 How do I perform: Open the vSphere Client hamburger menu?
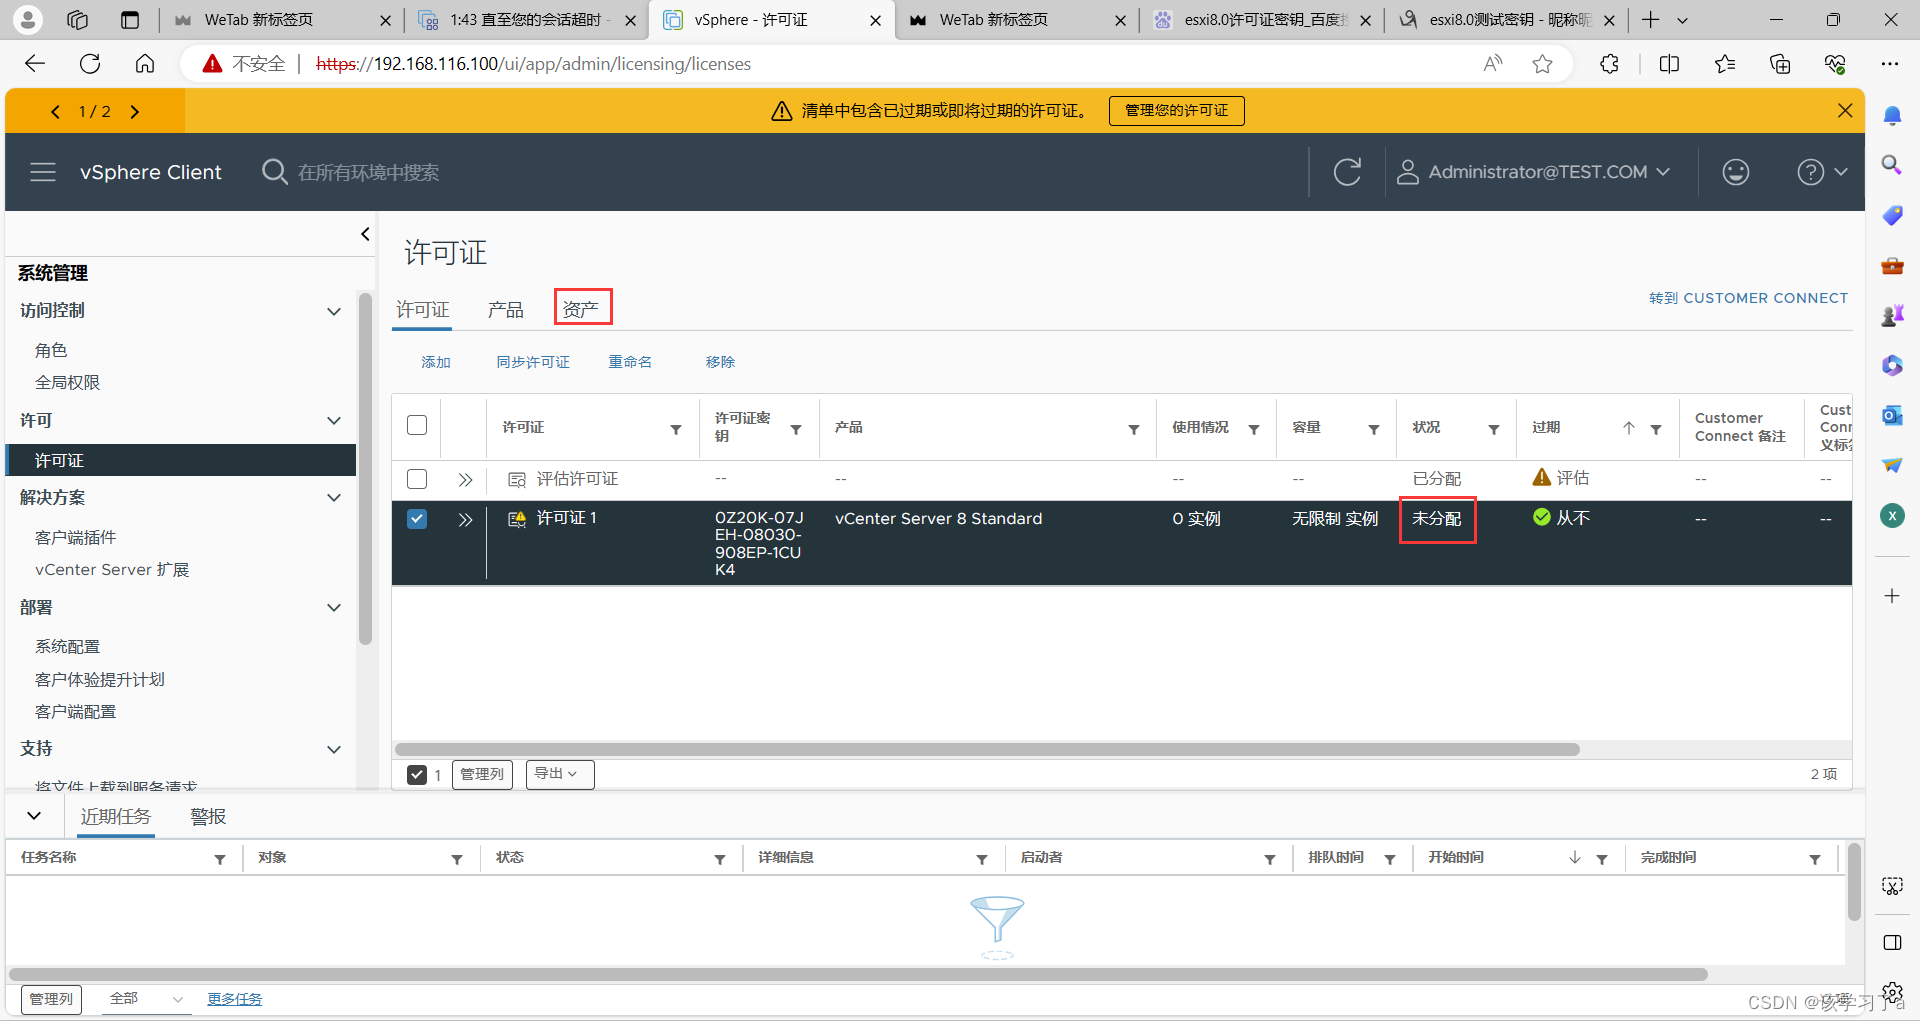click(x=43, y=172)
